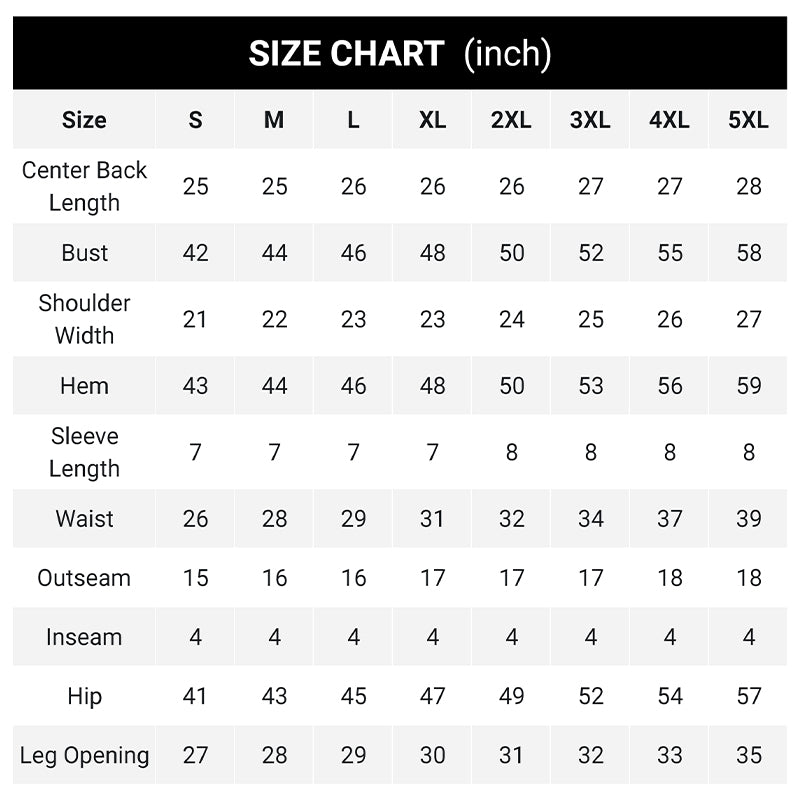Select the 'Waist' row label
Viewport: 800px width, 800px height.
pyautogui.click(x=84, y=519)
